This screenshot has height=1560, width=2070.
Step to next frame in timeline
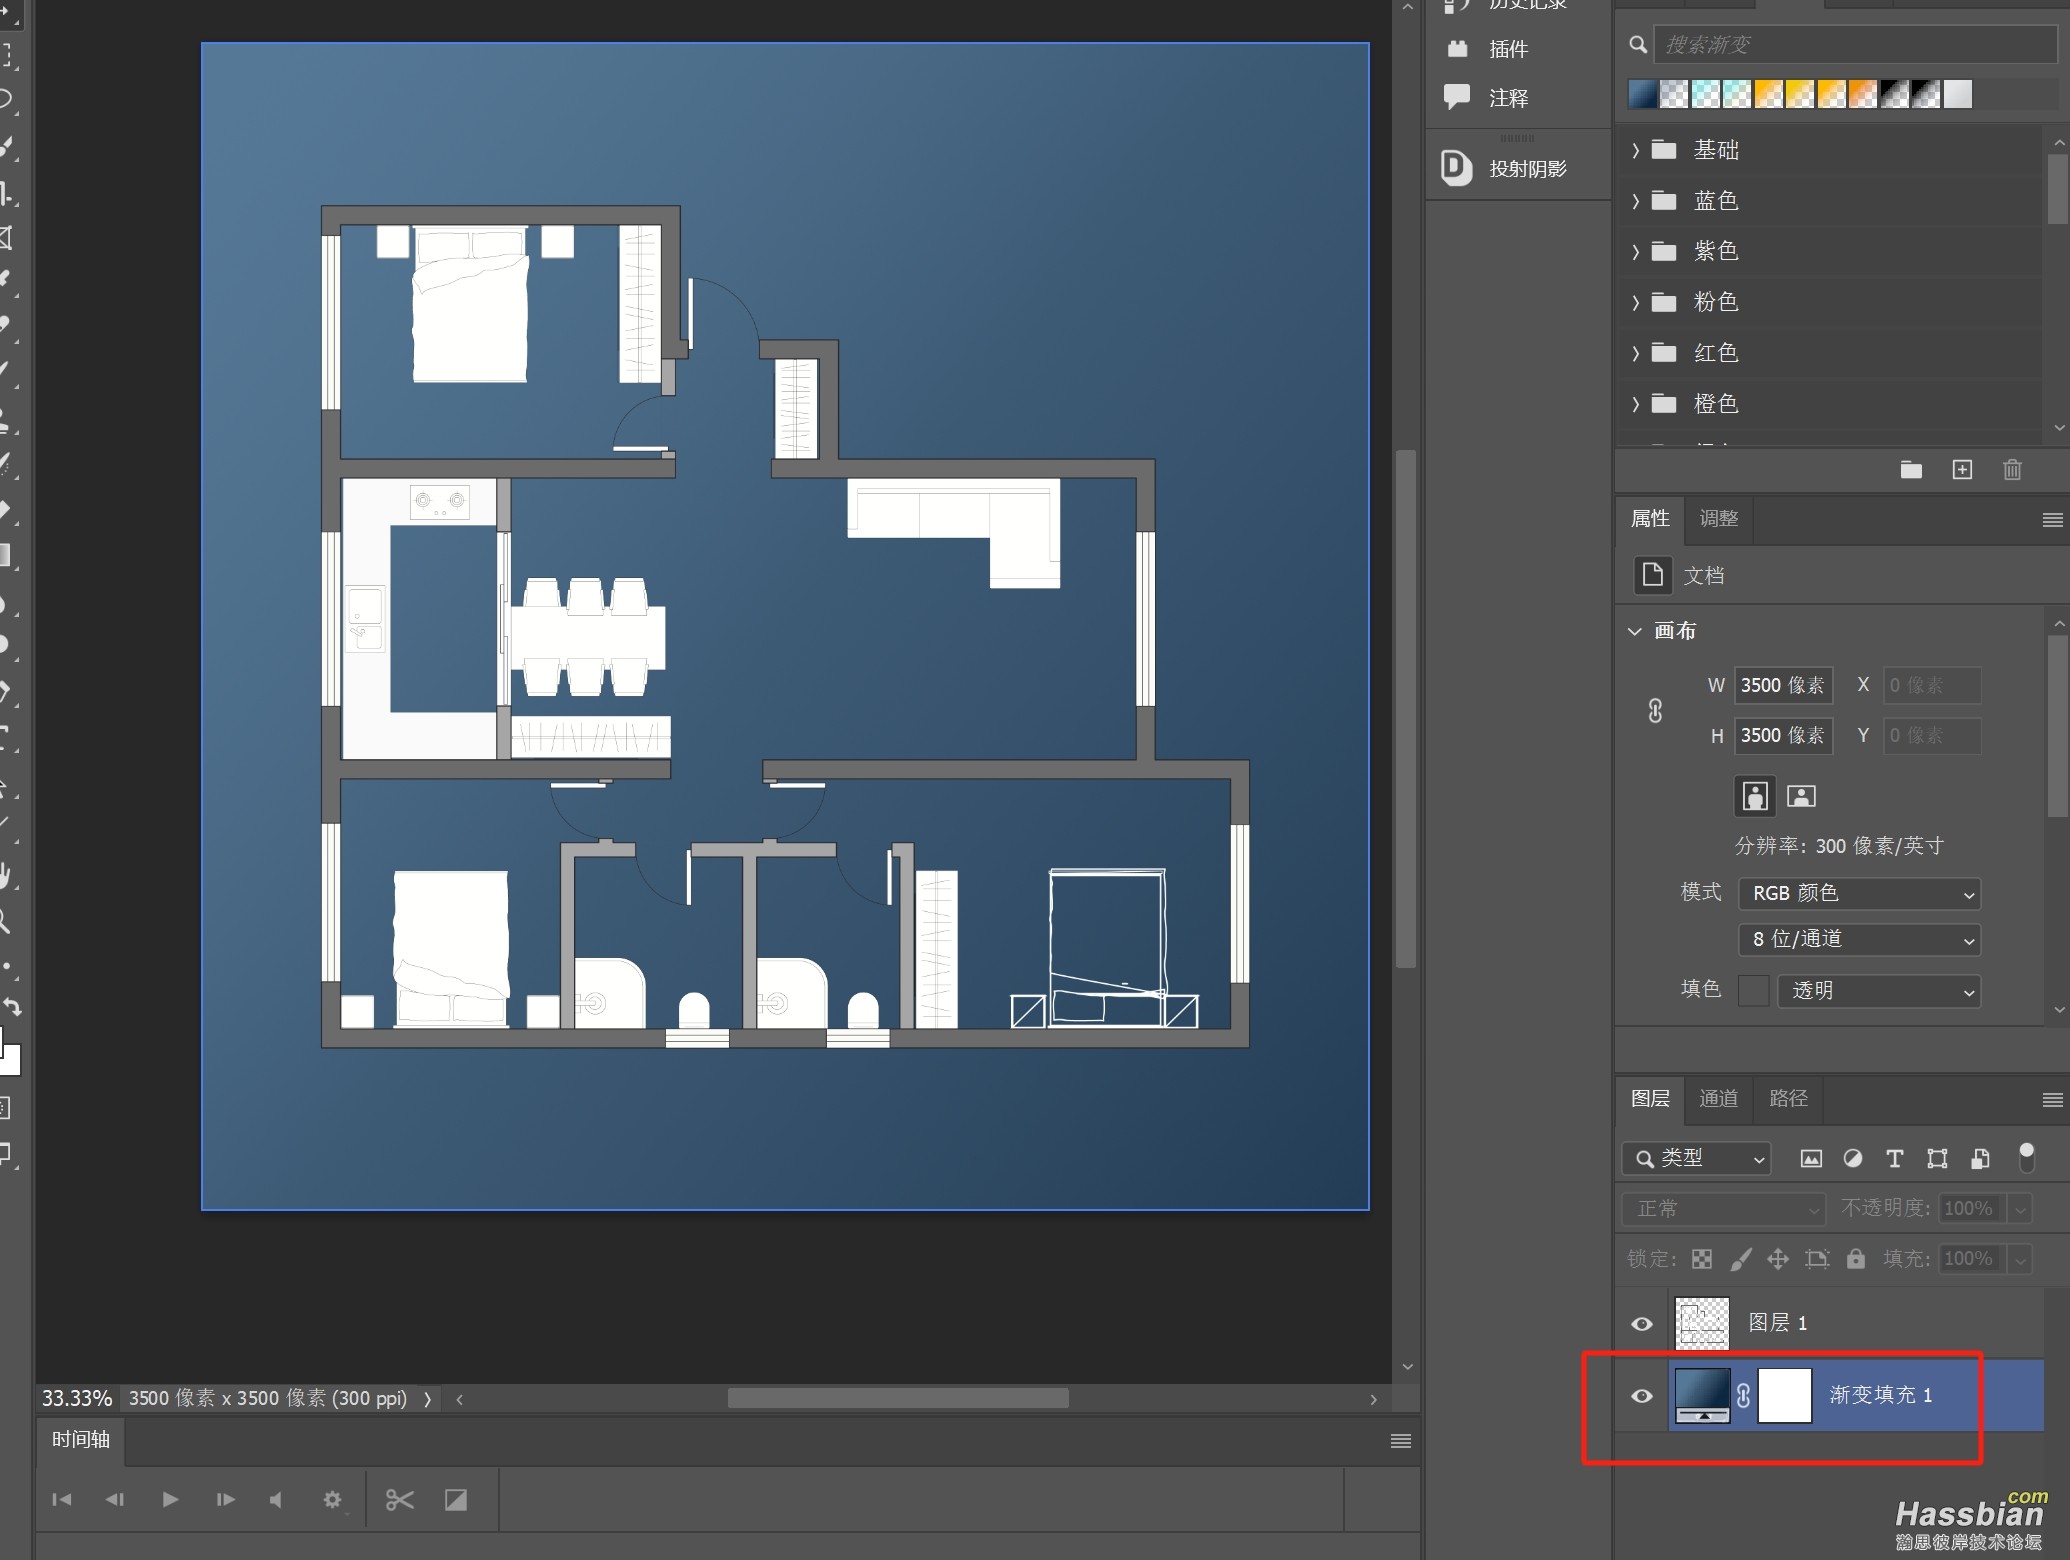225,1500
